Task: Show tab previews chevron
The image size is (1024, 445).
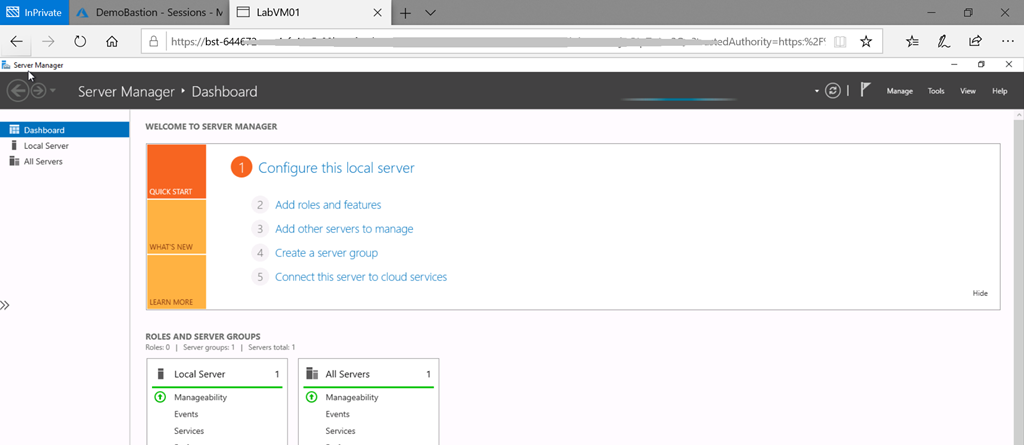Action: click(430, 12)
